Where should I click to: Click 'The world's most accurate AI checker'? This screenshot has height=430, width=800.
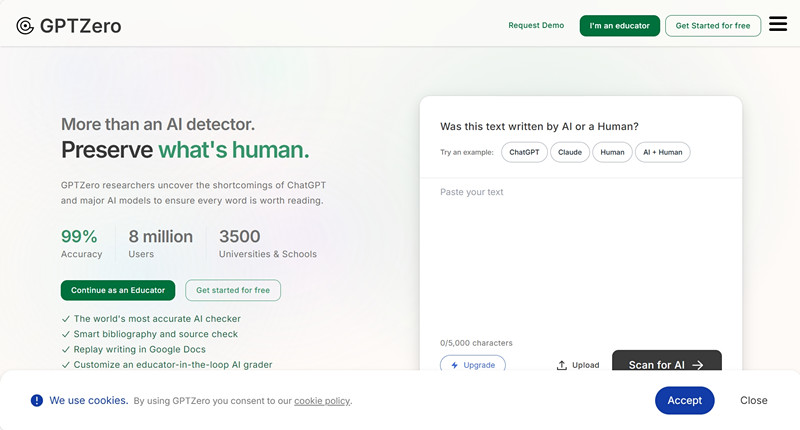[x=157, y=319]
